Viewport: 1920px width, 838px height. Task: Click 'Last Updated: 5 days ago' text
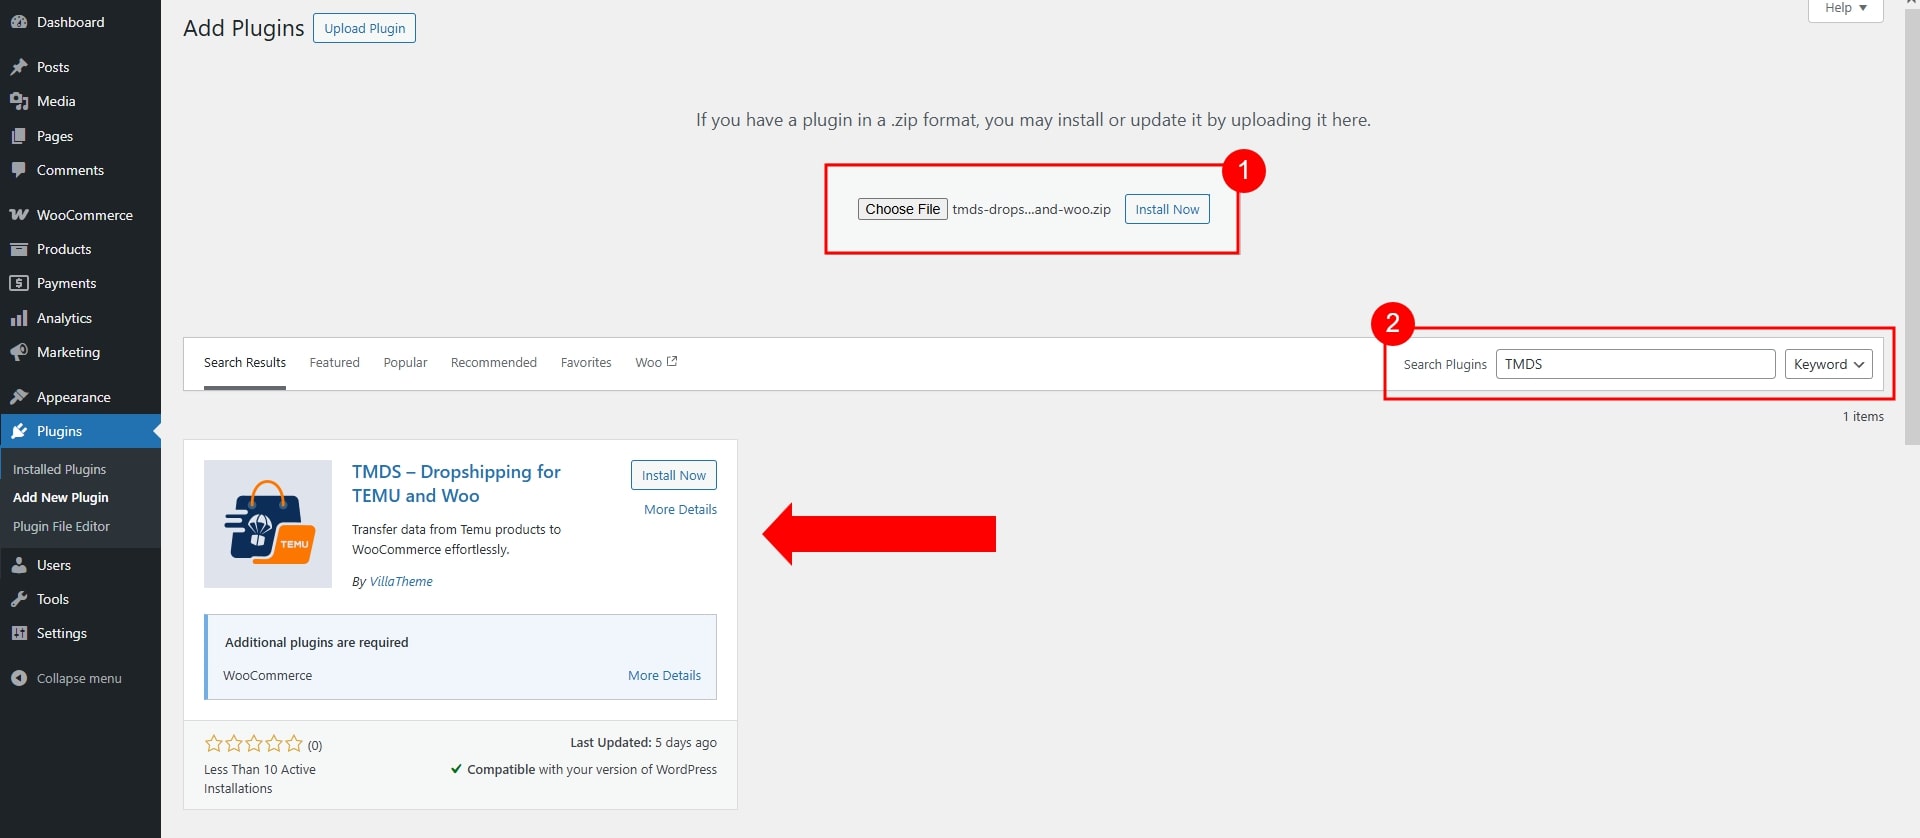[643, 742]
